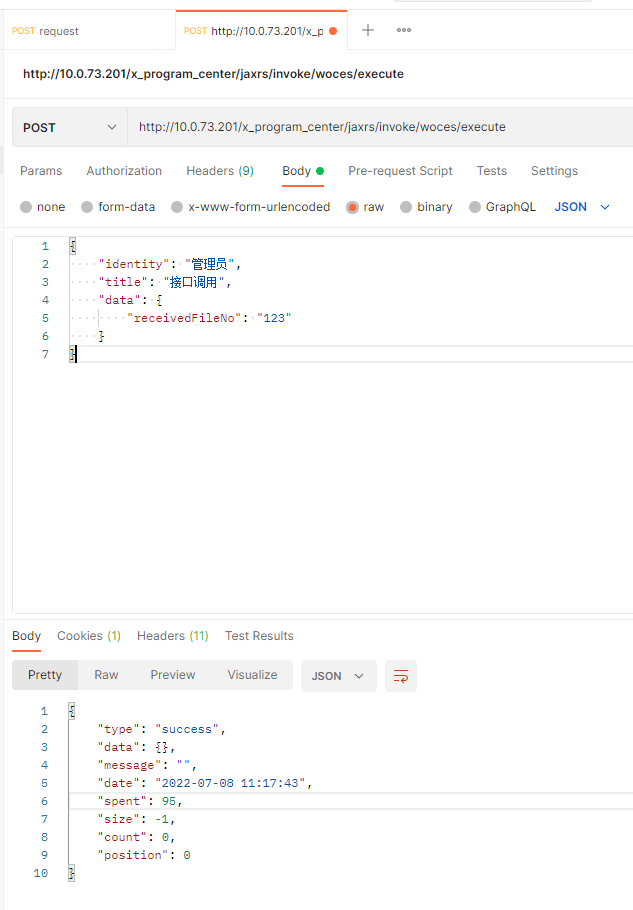
Task: Open the three-dots tab options menu
Action: [404, 30]
